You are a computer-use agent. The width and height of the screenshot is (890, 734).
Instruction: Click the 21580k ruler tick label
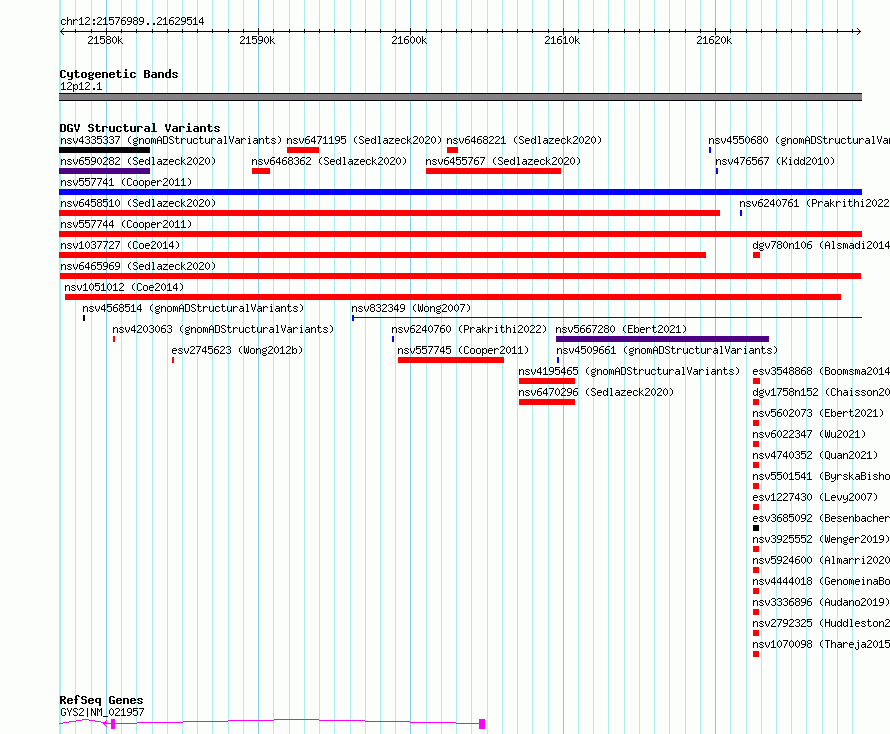point(105,40)
